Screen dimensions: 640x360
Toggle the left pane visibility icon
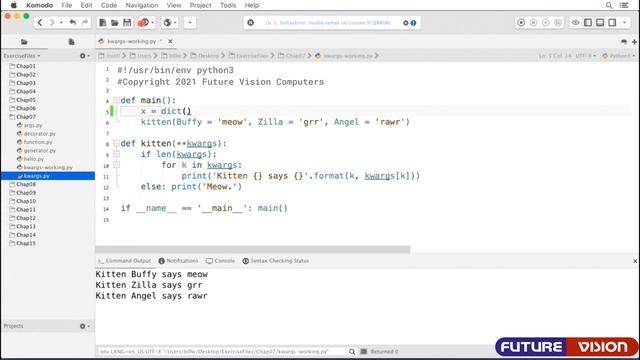pos(588,22)
